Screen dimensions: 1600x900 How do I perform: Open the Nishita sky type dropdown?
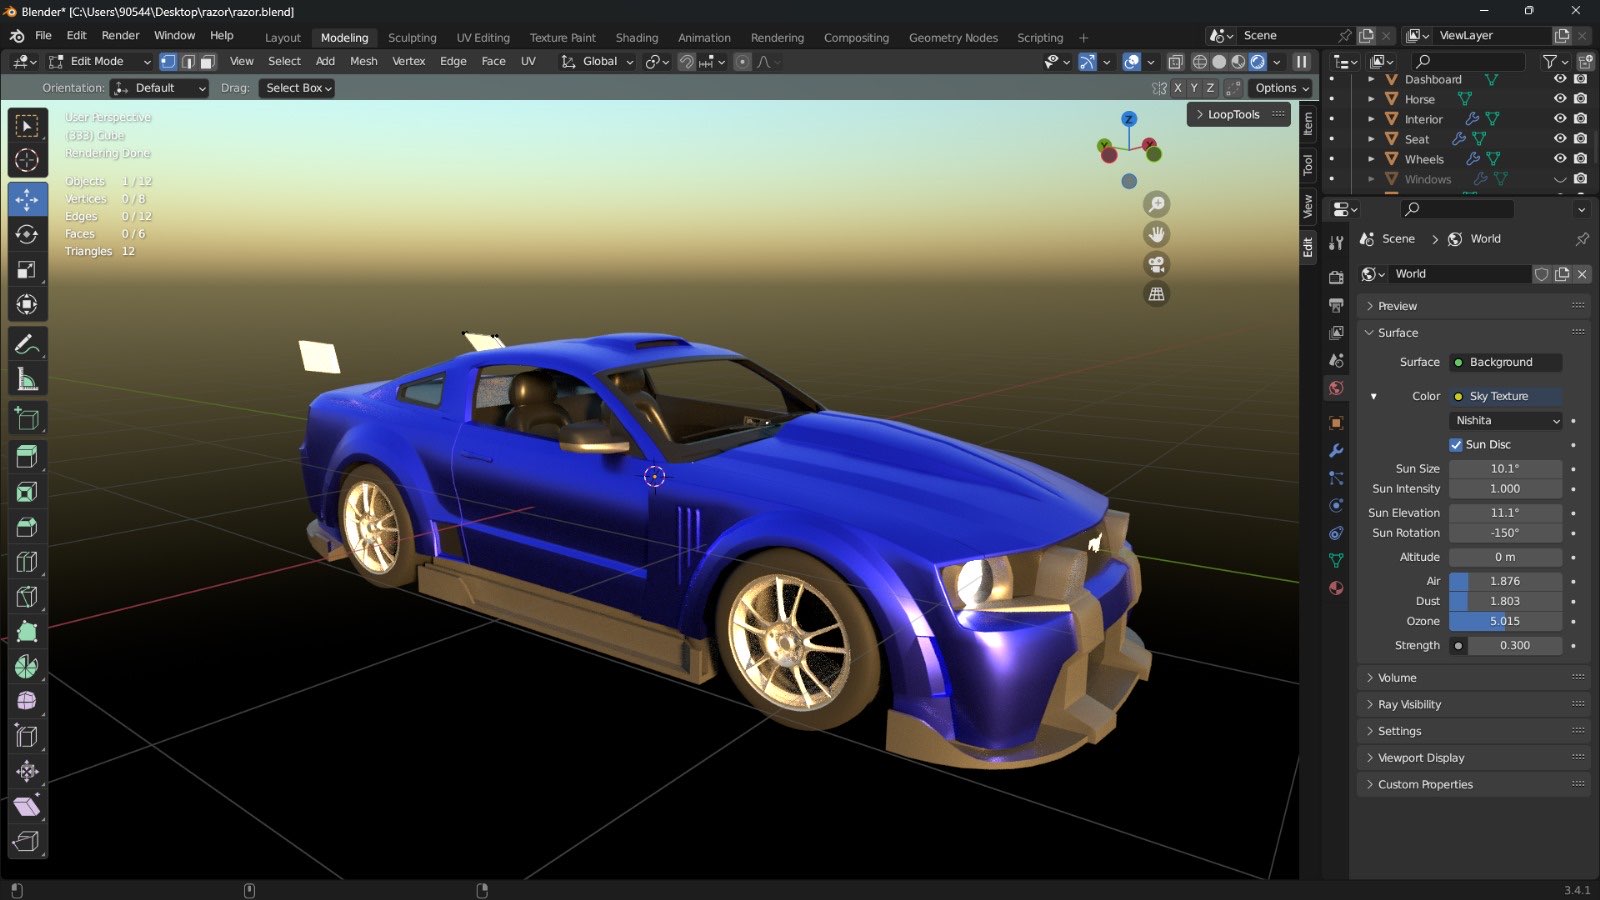click(1505, 421)
